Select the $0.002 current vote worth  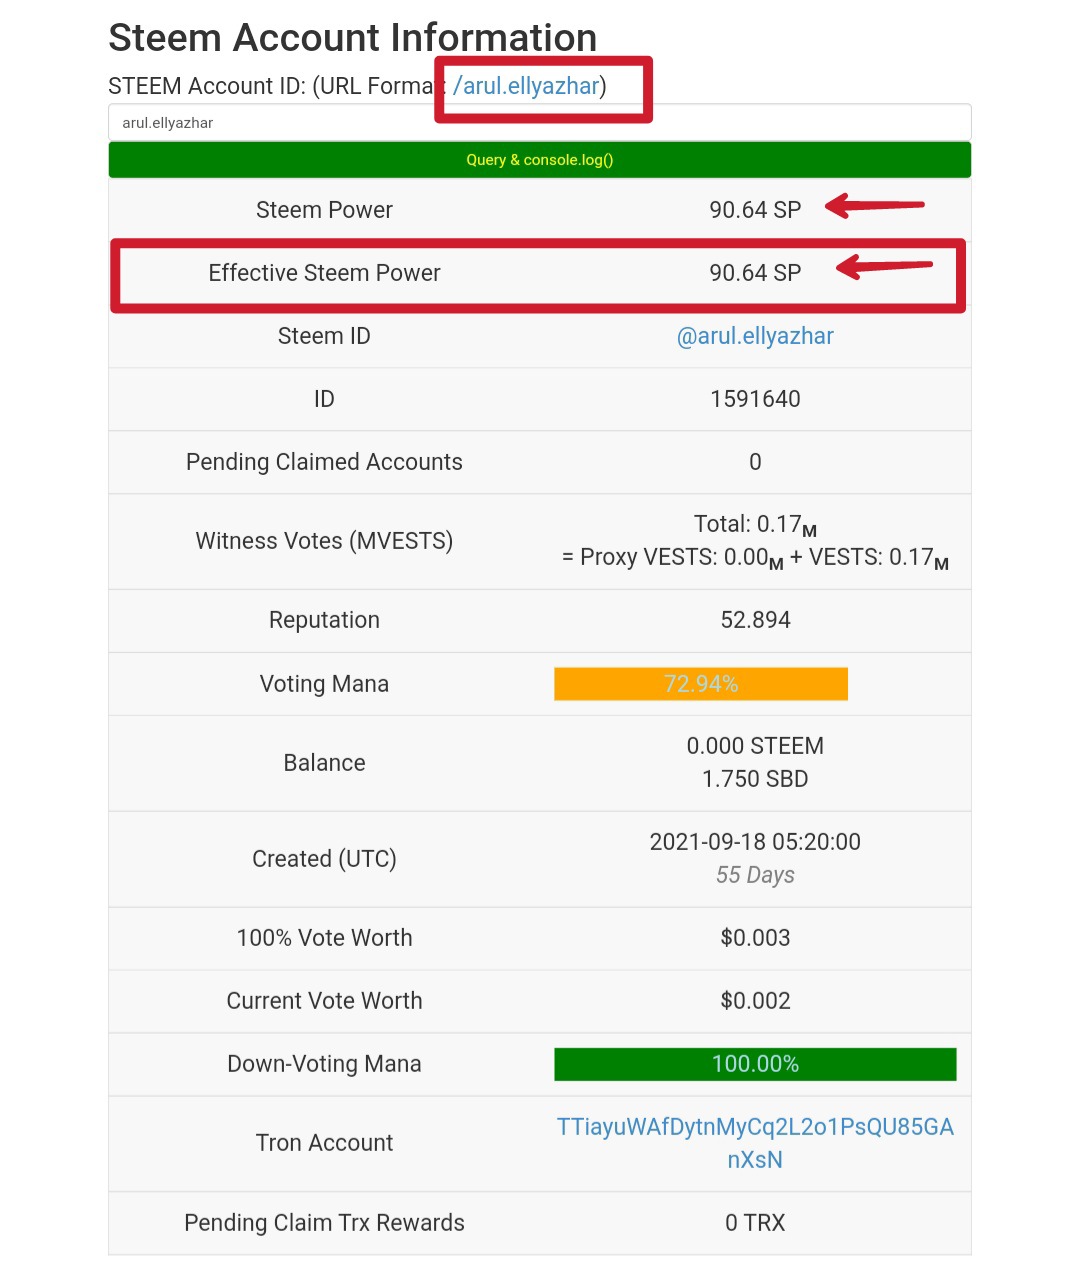coord(755,1001)
